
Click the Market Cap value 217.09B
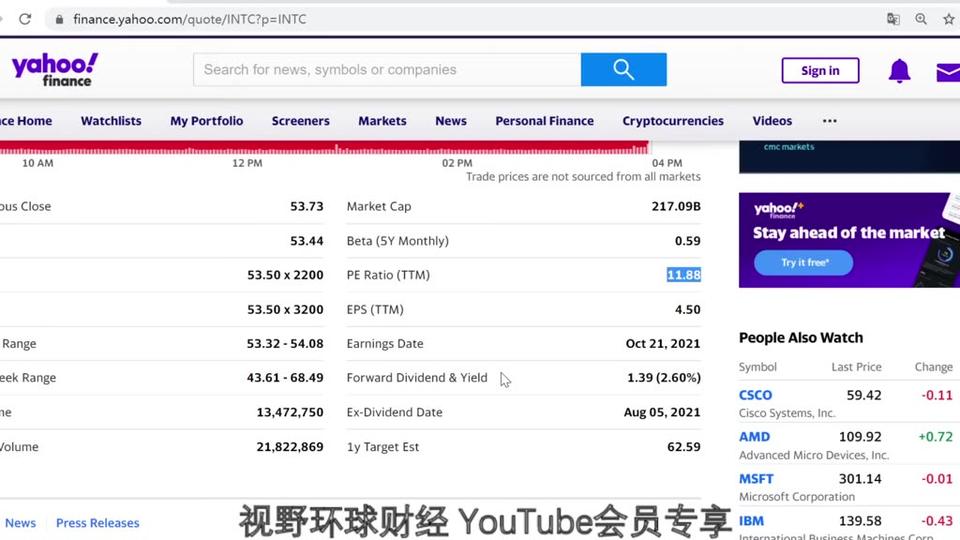676,206
